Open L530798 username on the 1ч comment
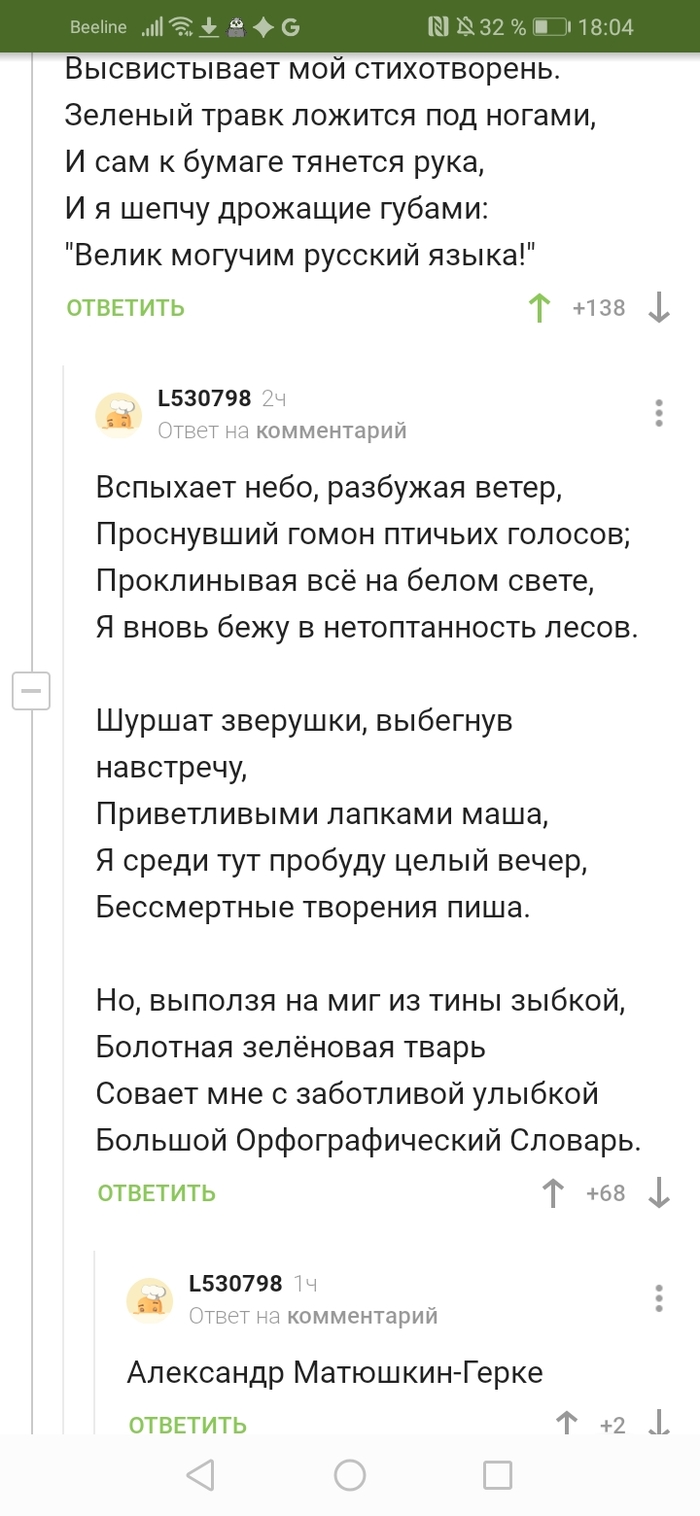 235,1284
